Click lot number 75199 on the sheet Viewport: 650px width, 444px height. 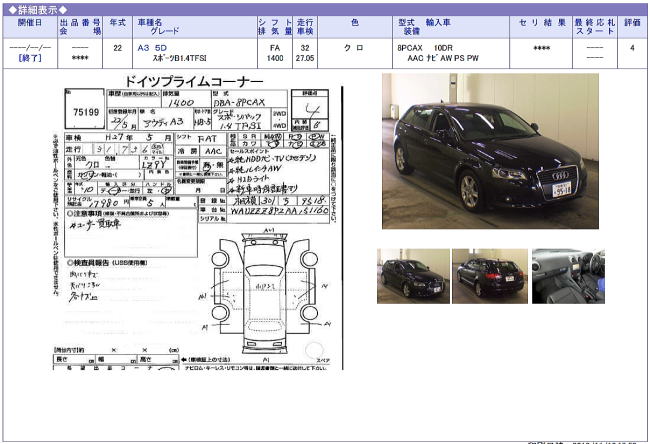point(86,112)
